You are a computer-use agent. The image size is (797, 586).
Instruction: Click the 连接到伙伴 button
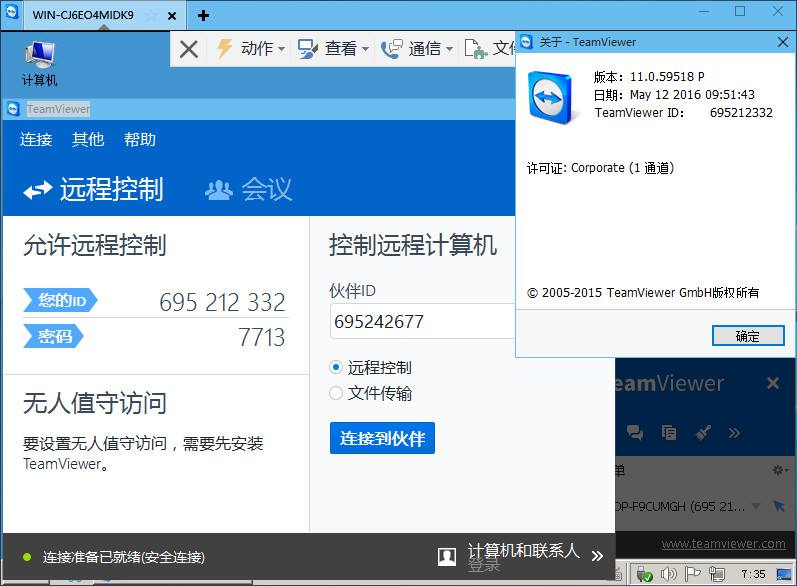coord(382,438)
